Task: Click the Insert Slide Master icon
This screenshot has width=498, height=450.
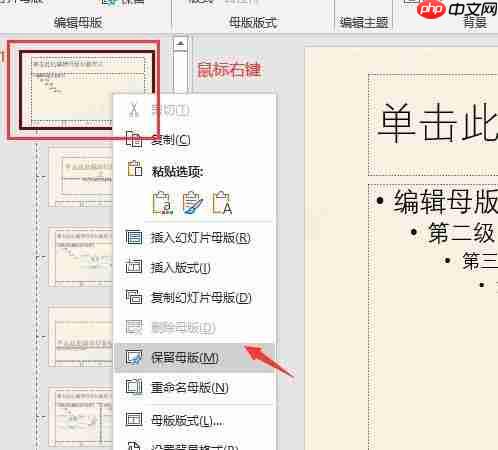Action: (134, 237)
